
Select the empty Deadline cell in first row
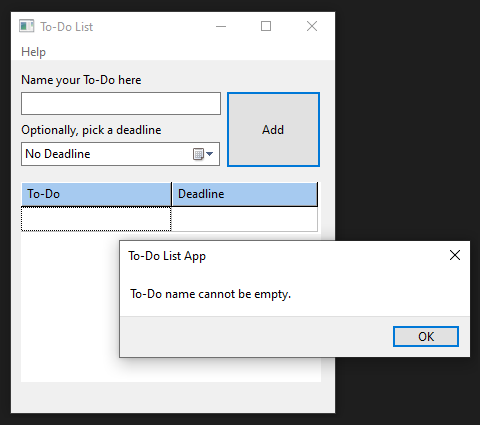point(244,219)
